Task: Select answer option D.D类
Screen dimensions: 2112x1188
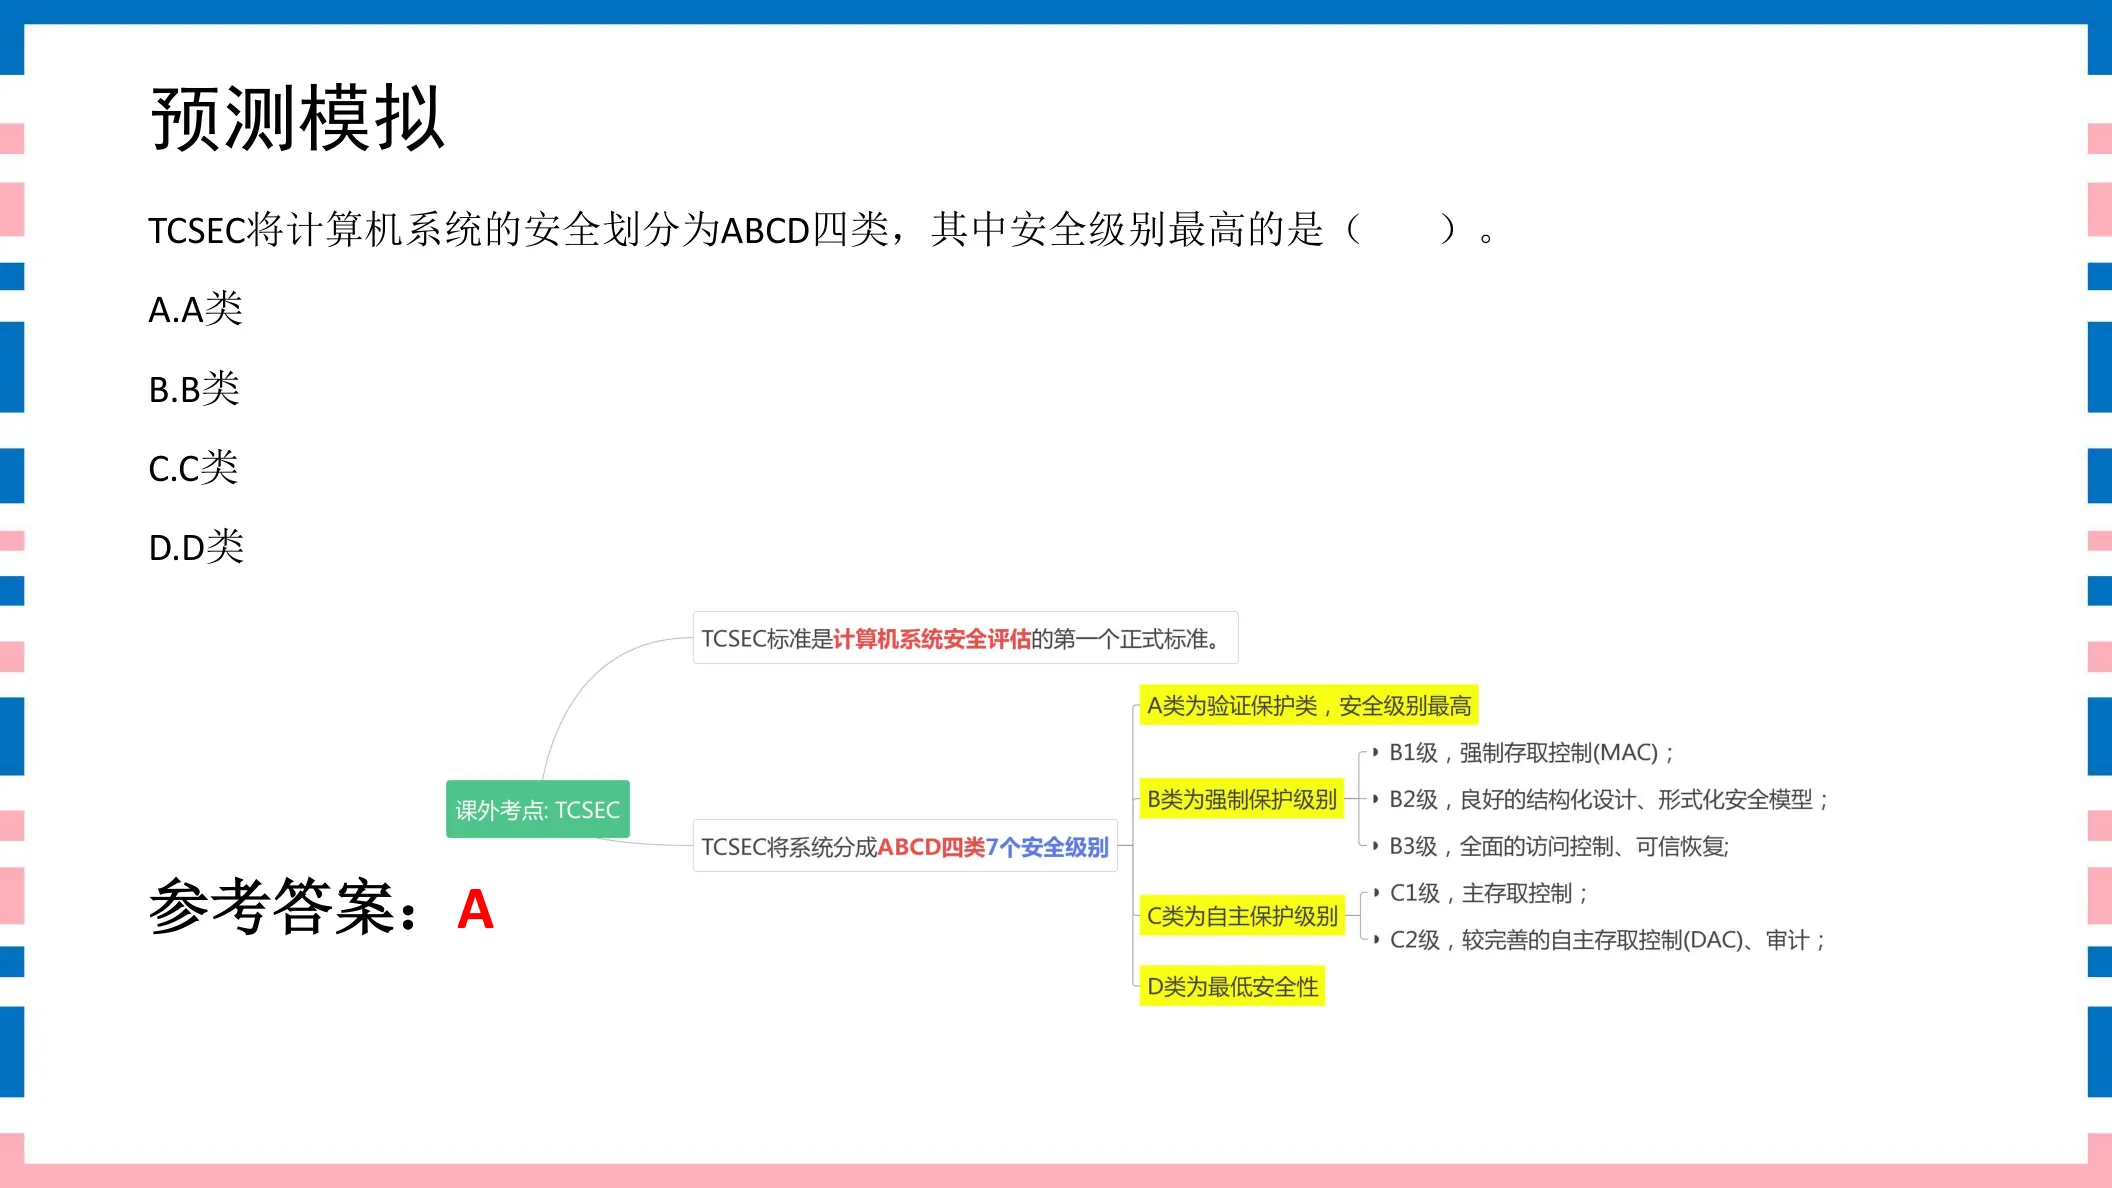Action: coord(196,546)
